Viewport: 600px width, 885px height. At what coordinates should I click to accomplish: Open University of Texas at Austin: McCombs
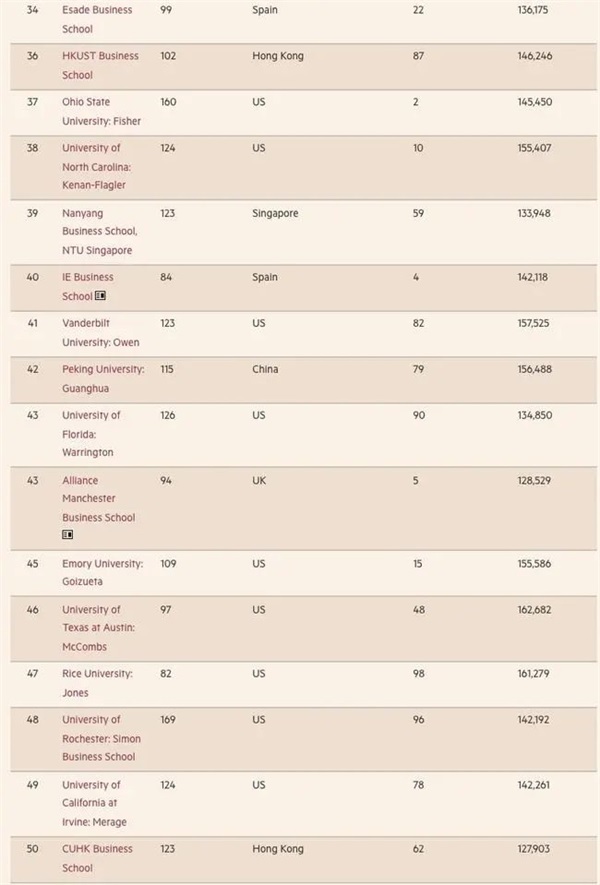(100, 627)
